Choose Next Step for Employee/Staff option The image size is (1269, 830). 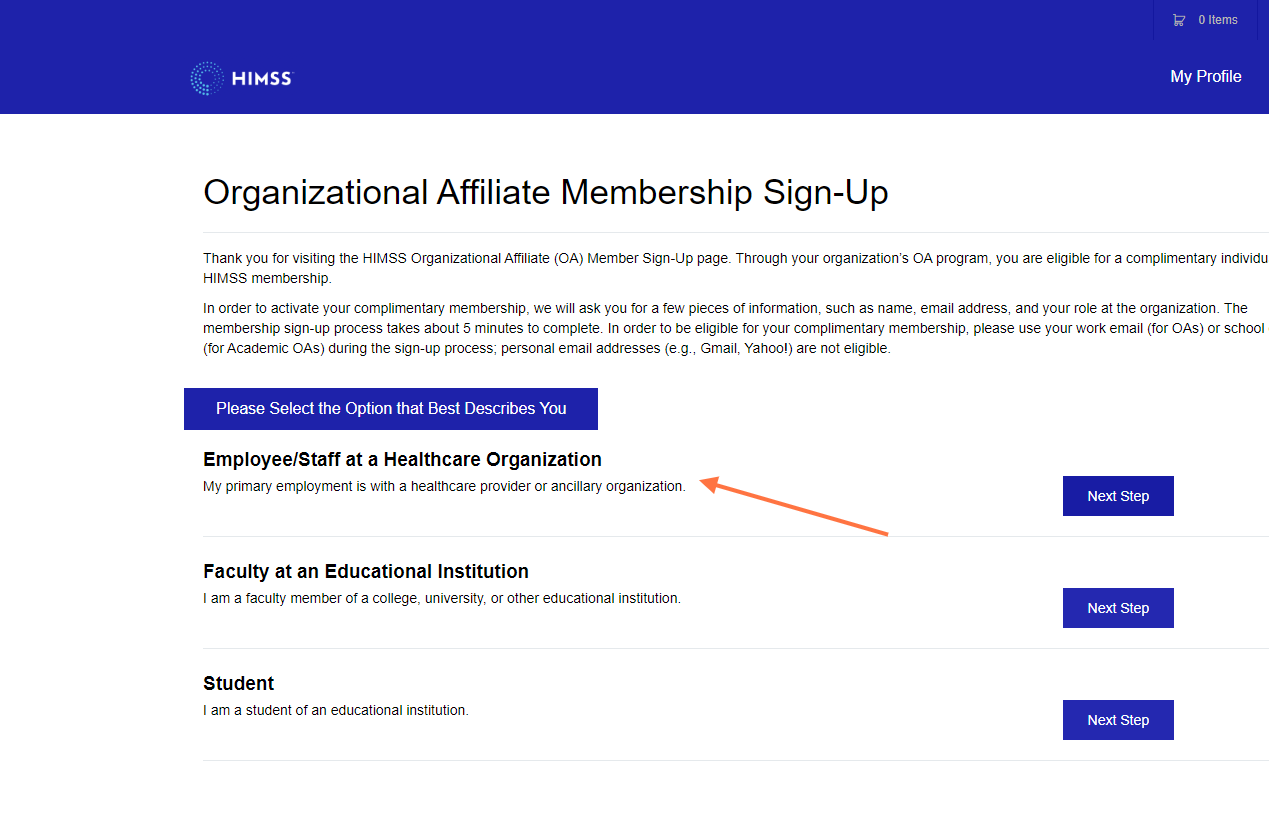click(x=1118, y=496)
